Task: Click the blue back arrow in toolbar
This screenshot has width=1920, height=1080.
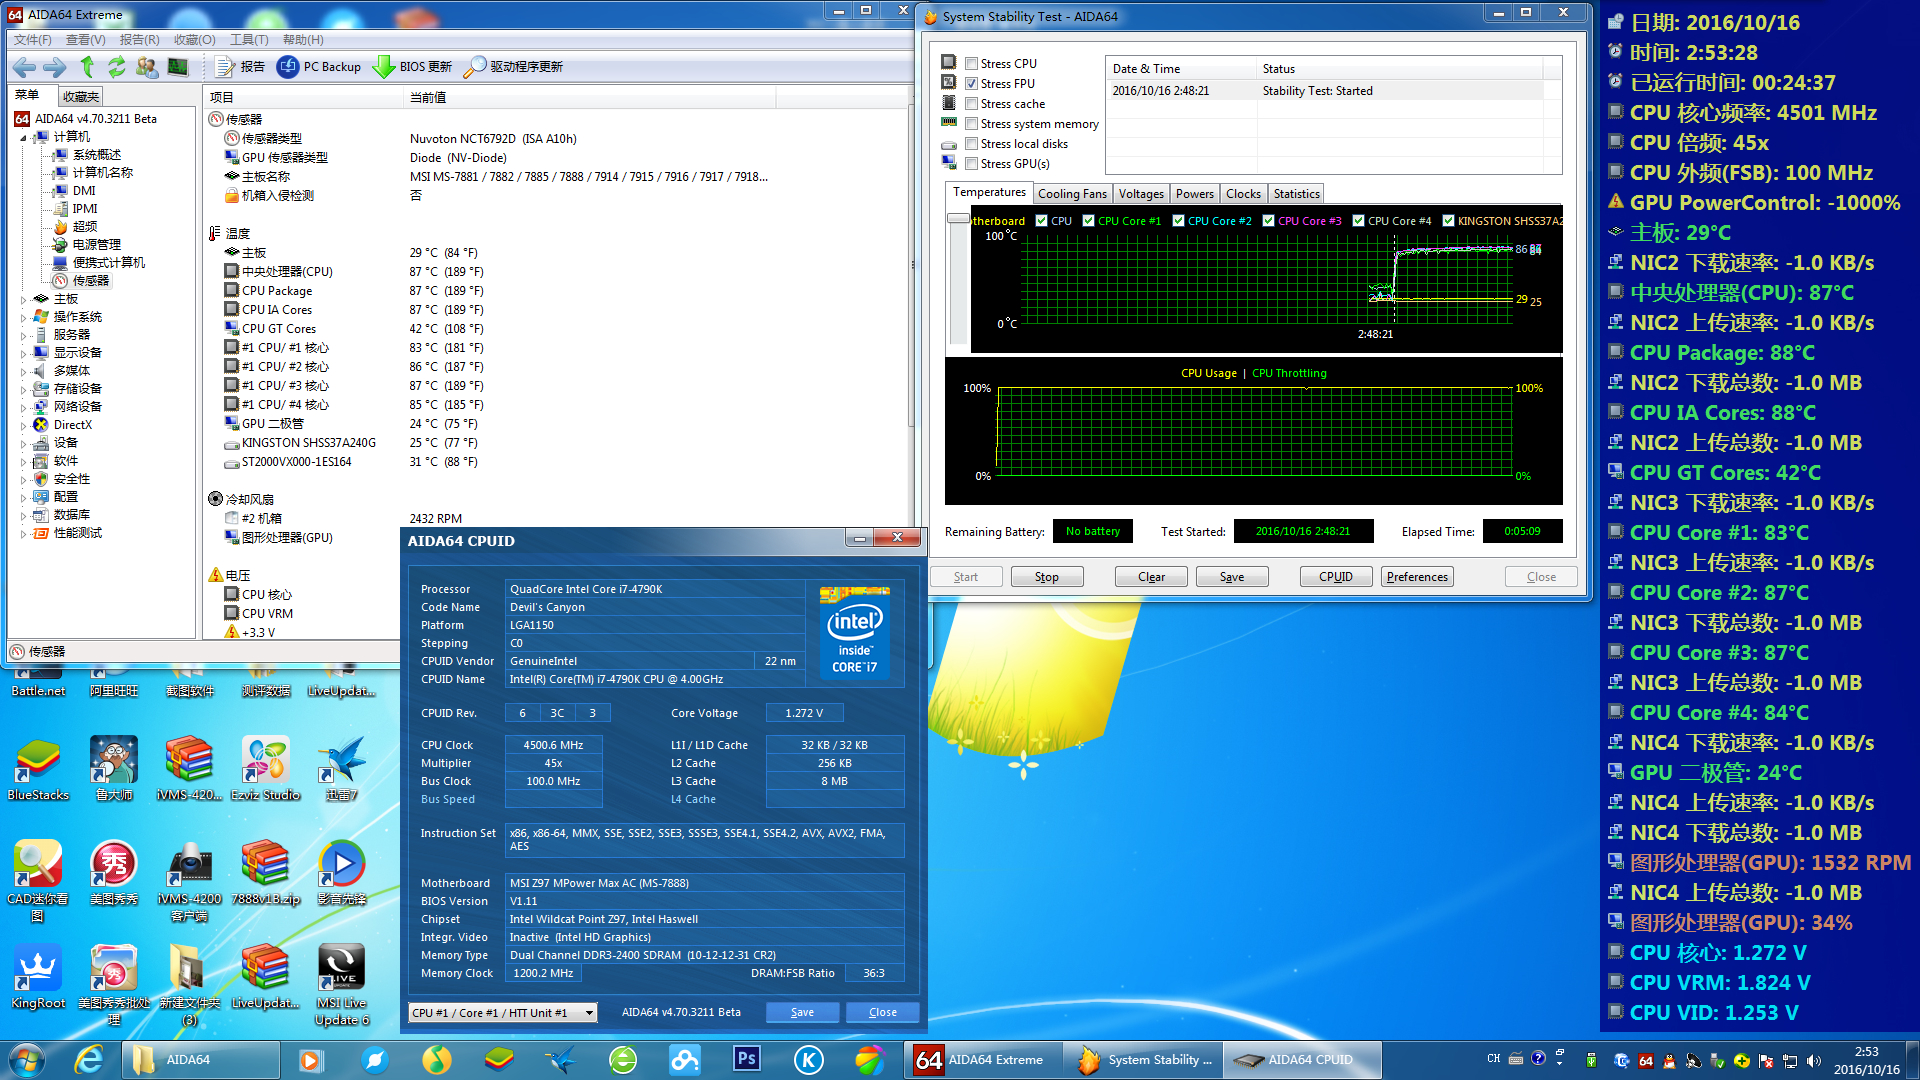Action: pos(24,67)
